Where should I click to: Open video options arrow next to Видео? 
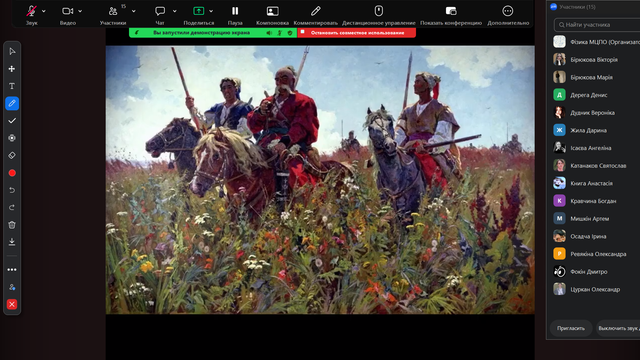click(80, 11)
